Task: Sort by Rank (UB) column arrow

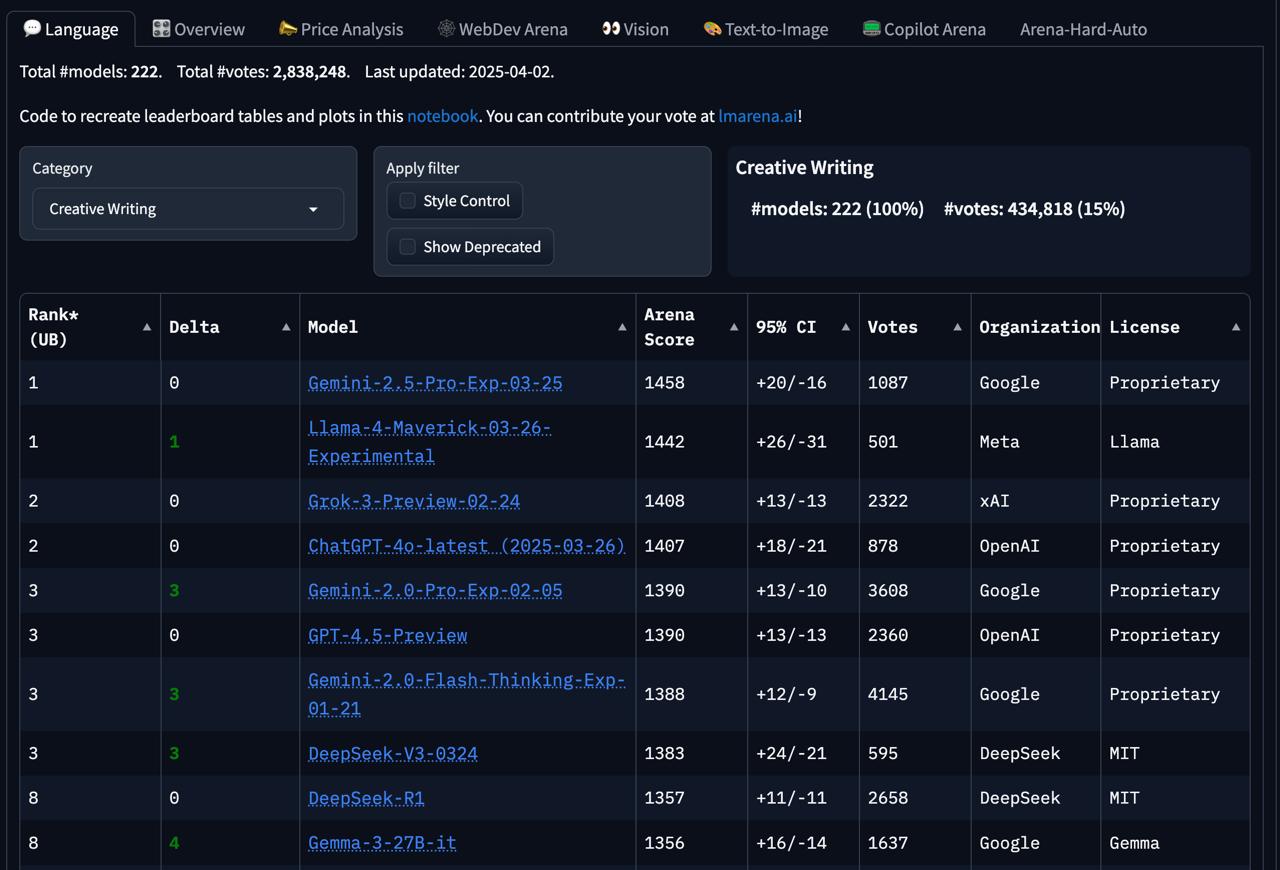Action: [147, 327]
